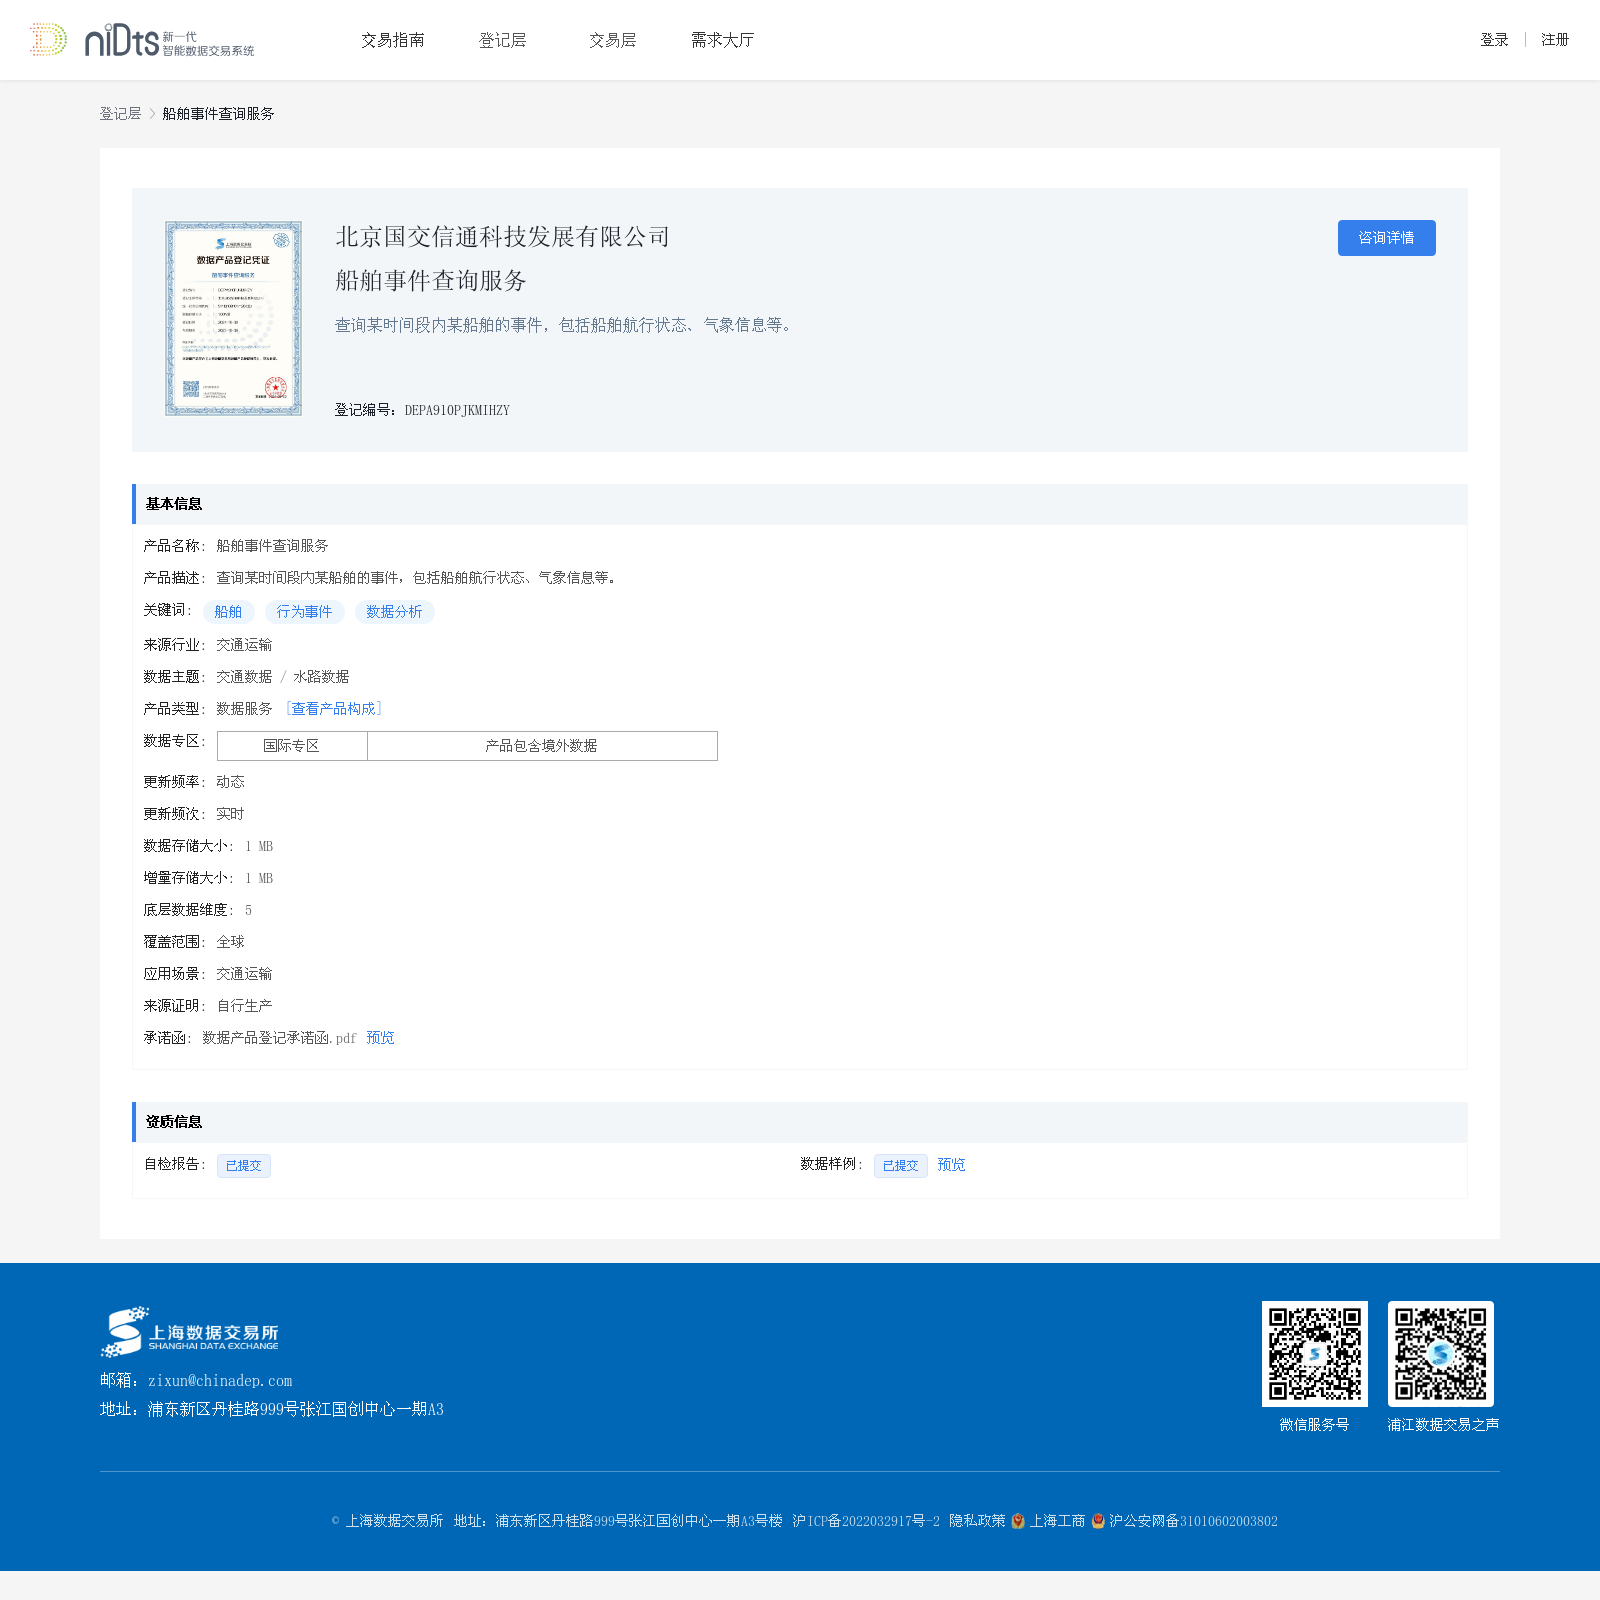Open the 交易指南 menu item
The width and height of the screenshot is (1600, 1600).
tap(392, 40)
